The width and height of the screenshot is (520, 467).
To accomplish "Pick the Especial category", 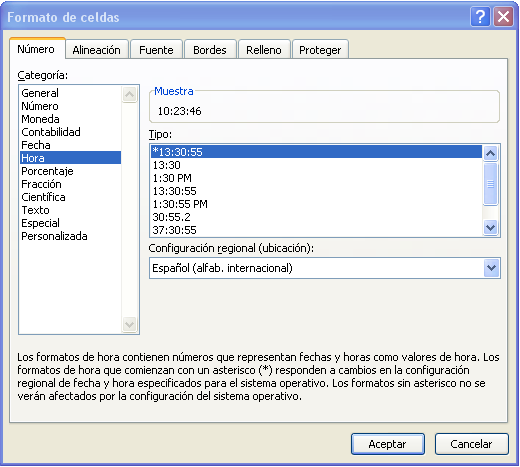I will pyautogui.click(x=70, y=223).
